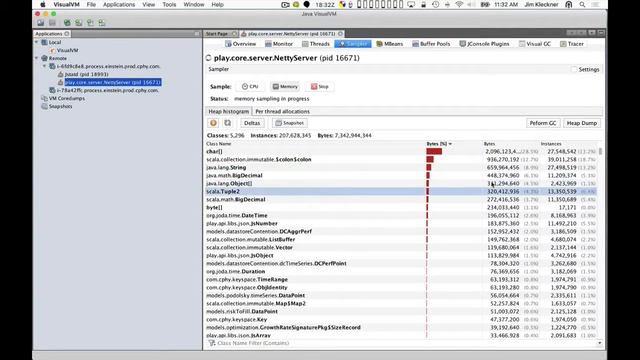Click the Monitor tab icon
The height and width of the screenshot is (360, 640).
[268, 44]
